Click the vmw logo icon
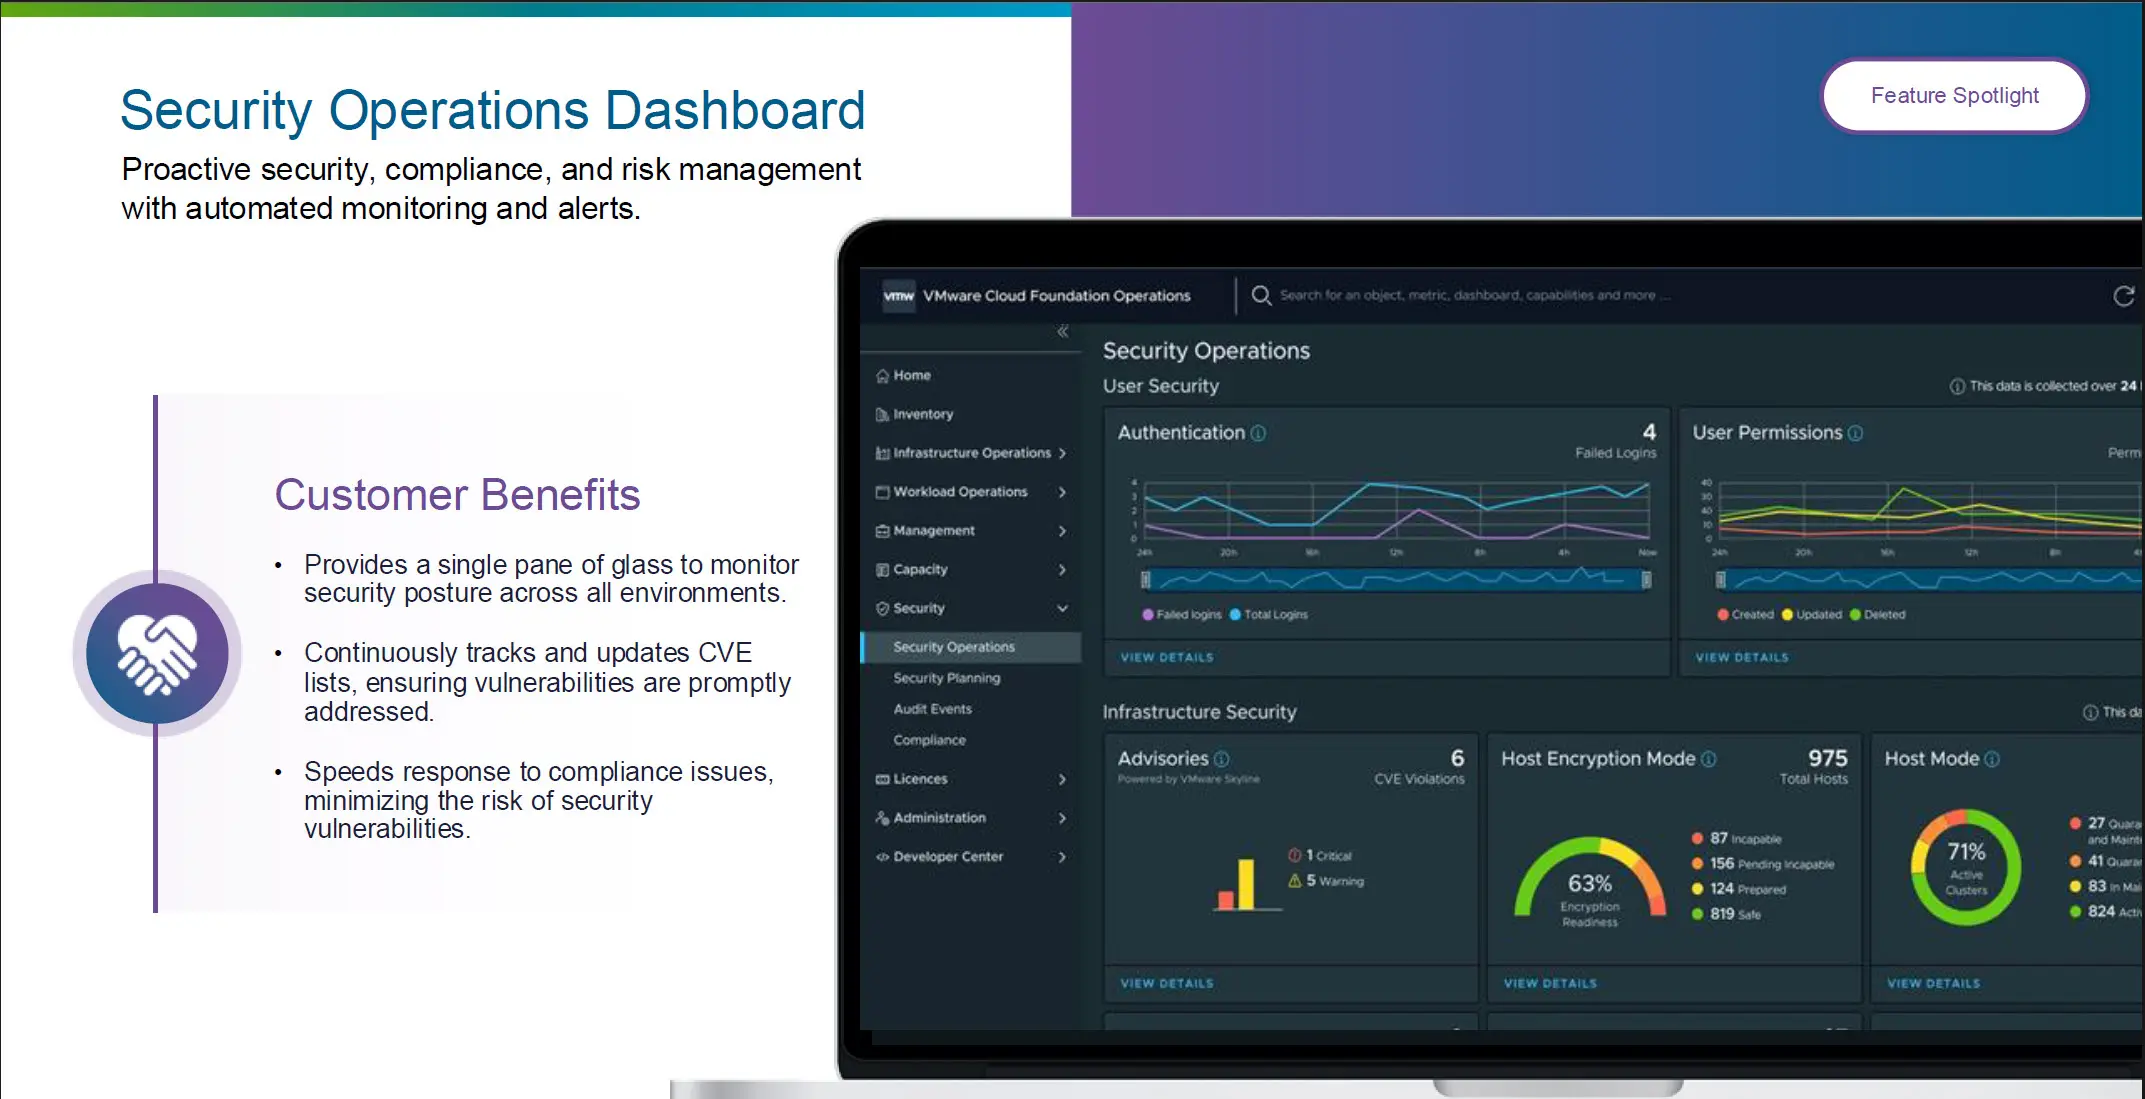Viewport: 2145px width, 1099px height. pyautogui.click(x=898, y=296)
